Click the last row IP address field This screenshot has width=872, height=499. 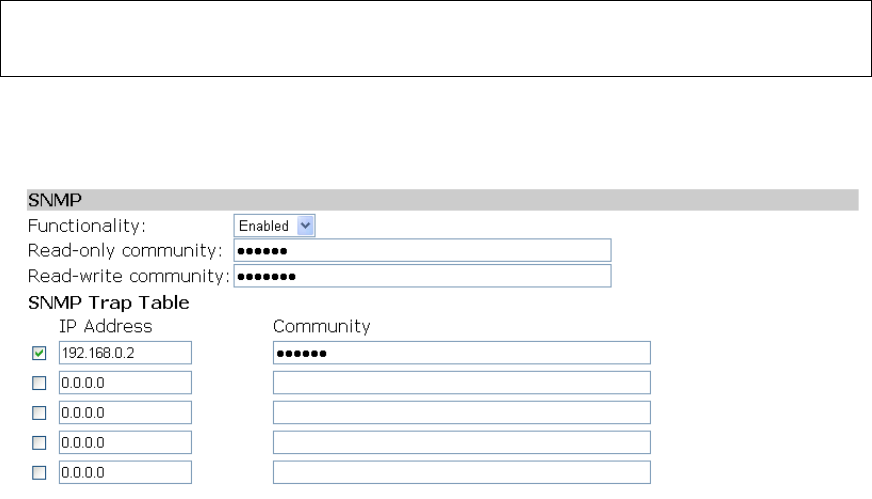pos(125,472)
